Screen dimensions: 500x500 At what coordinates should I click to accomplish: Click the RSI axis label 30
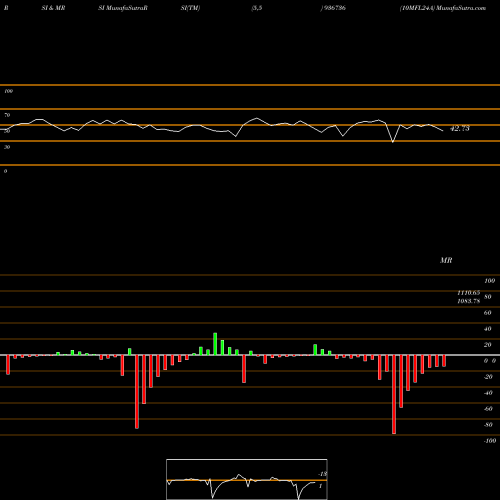tap(7, 147)
